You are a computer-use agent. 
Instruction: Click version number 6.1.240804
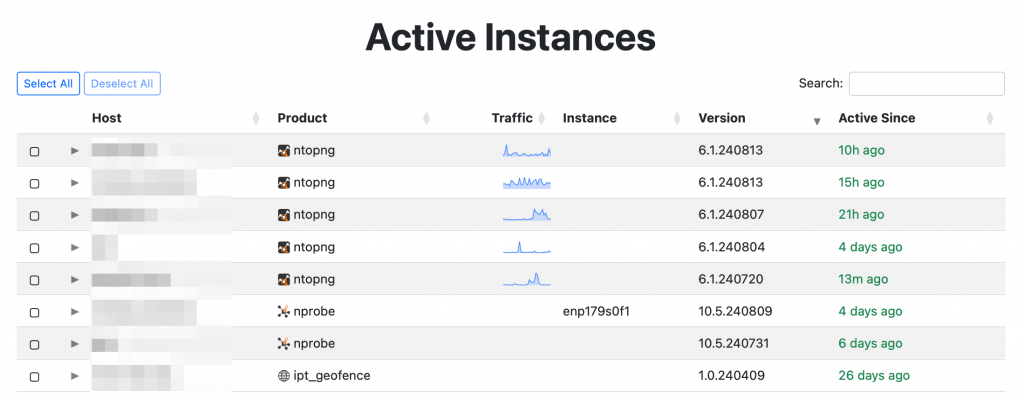731,247
